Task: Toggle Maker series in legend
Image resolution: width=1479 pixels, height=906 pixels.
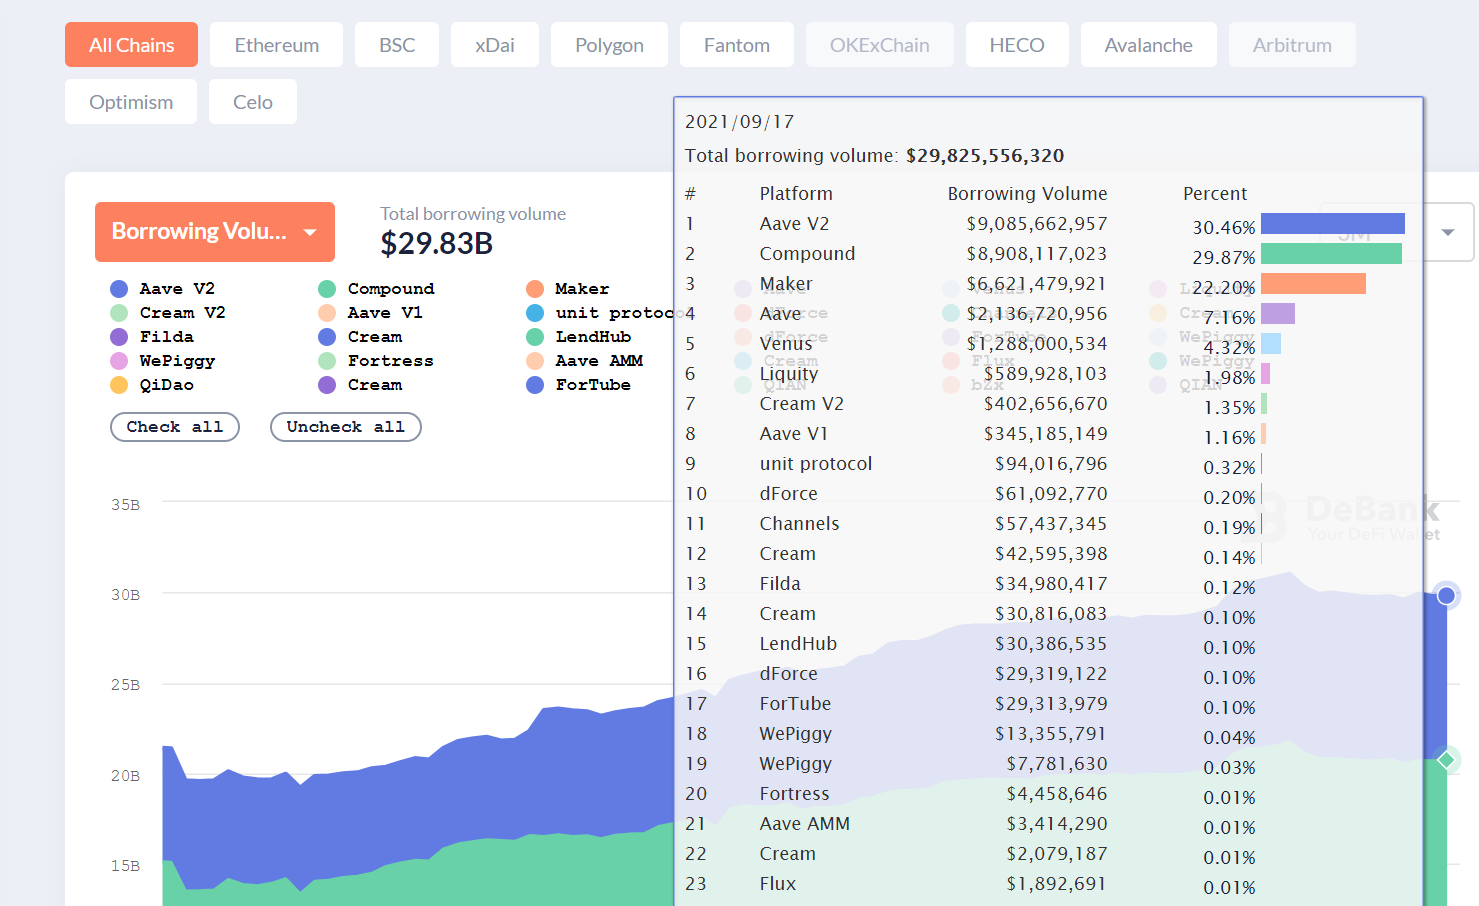Action: 568,289
